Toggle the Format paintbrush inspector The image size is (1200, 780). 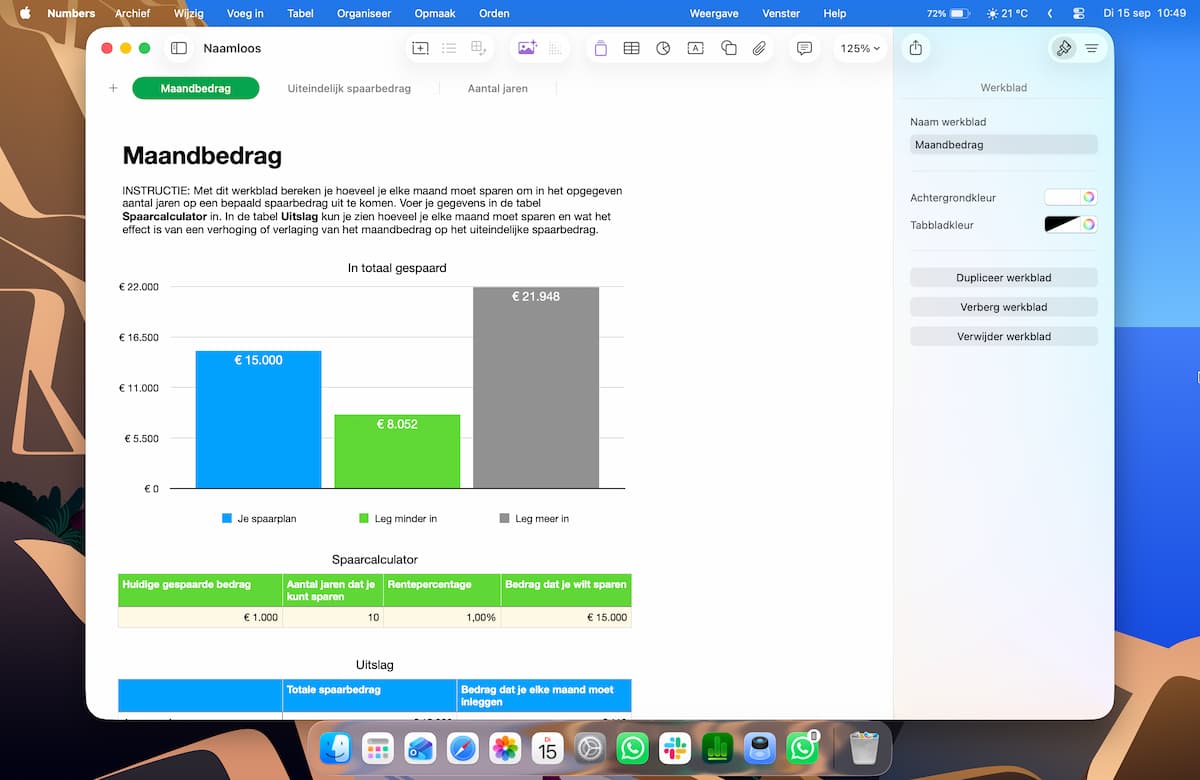[x=1064, y=48]
